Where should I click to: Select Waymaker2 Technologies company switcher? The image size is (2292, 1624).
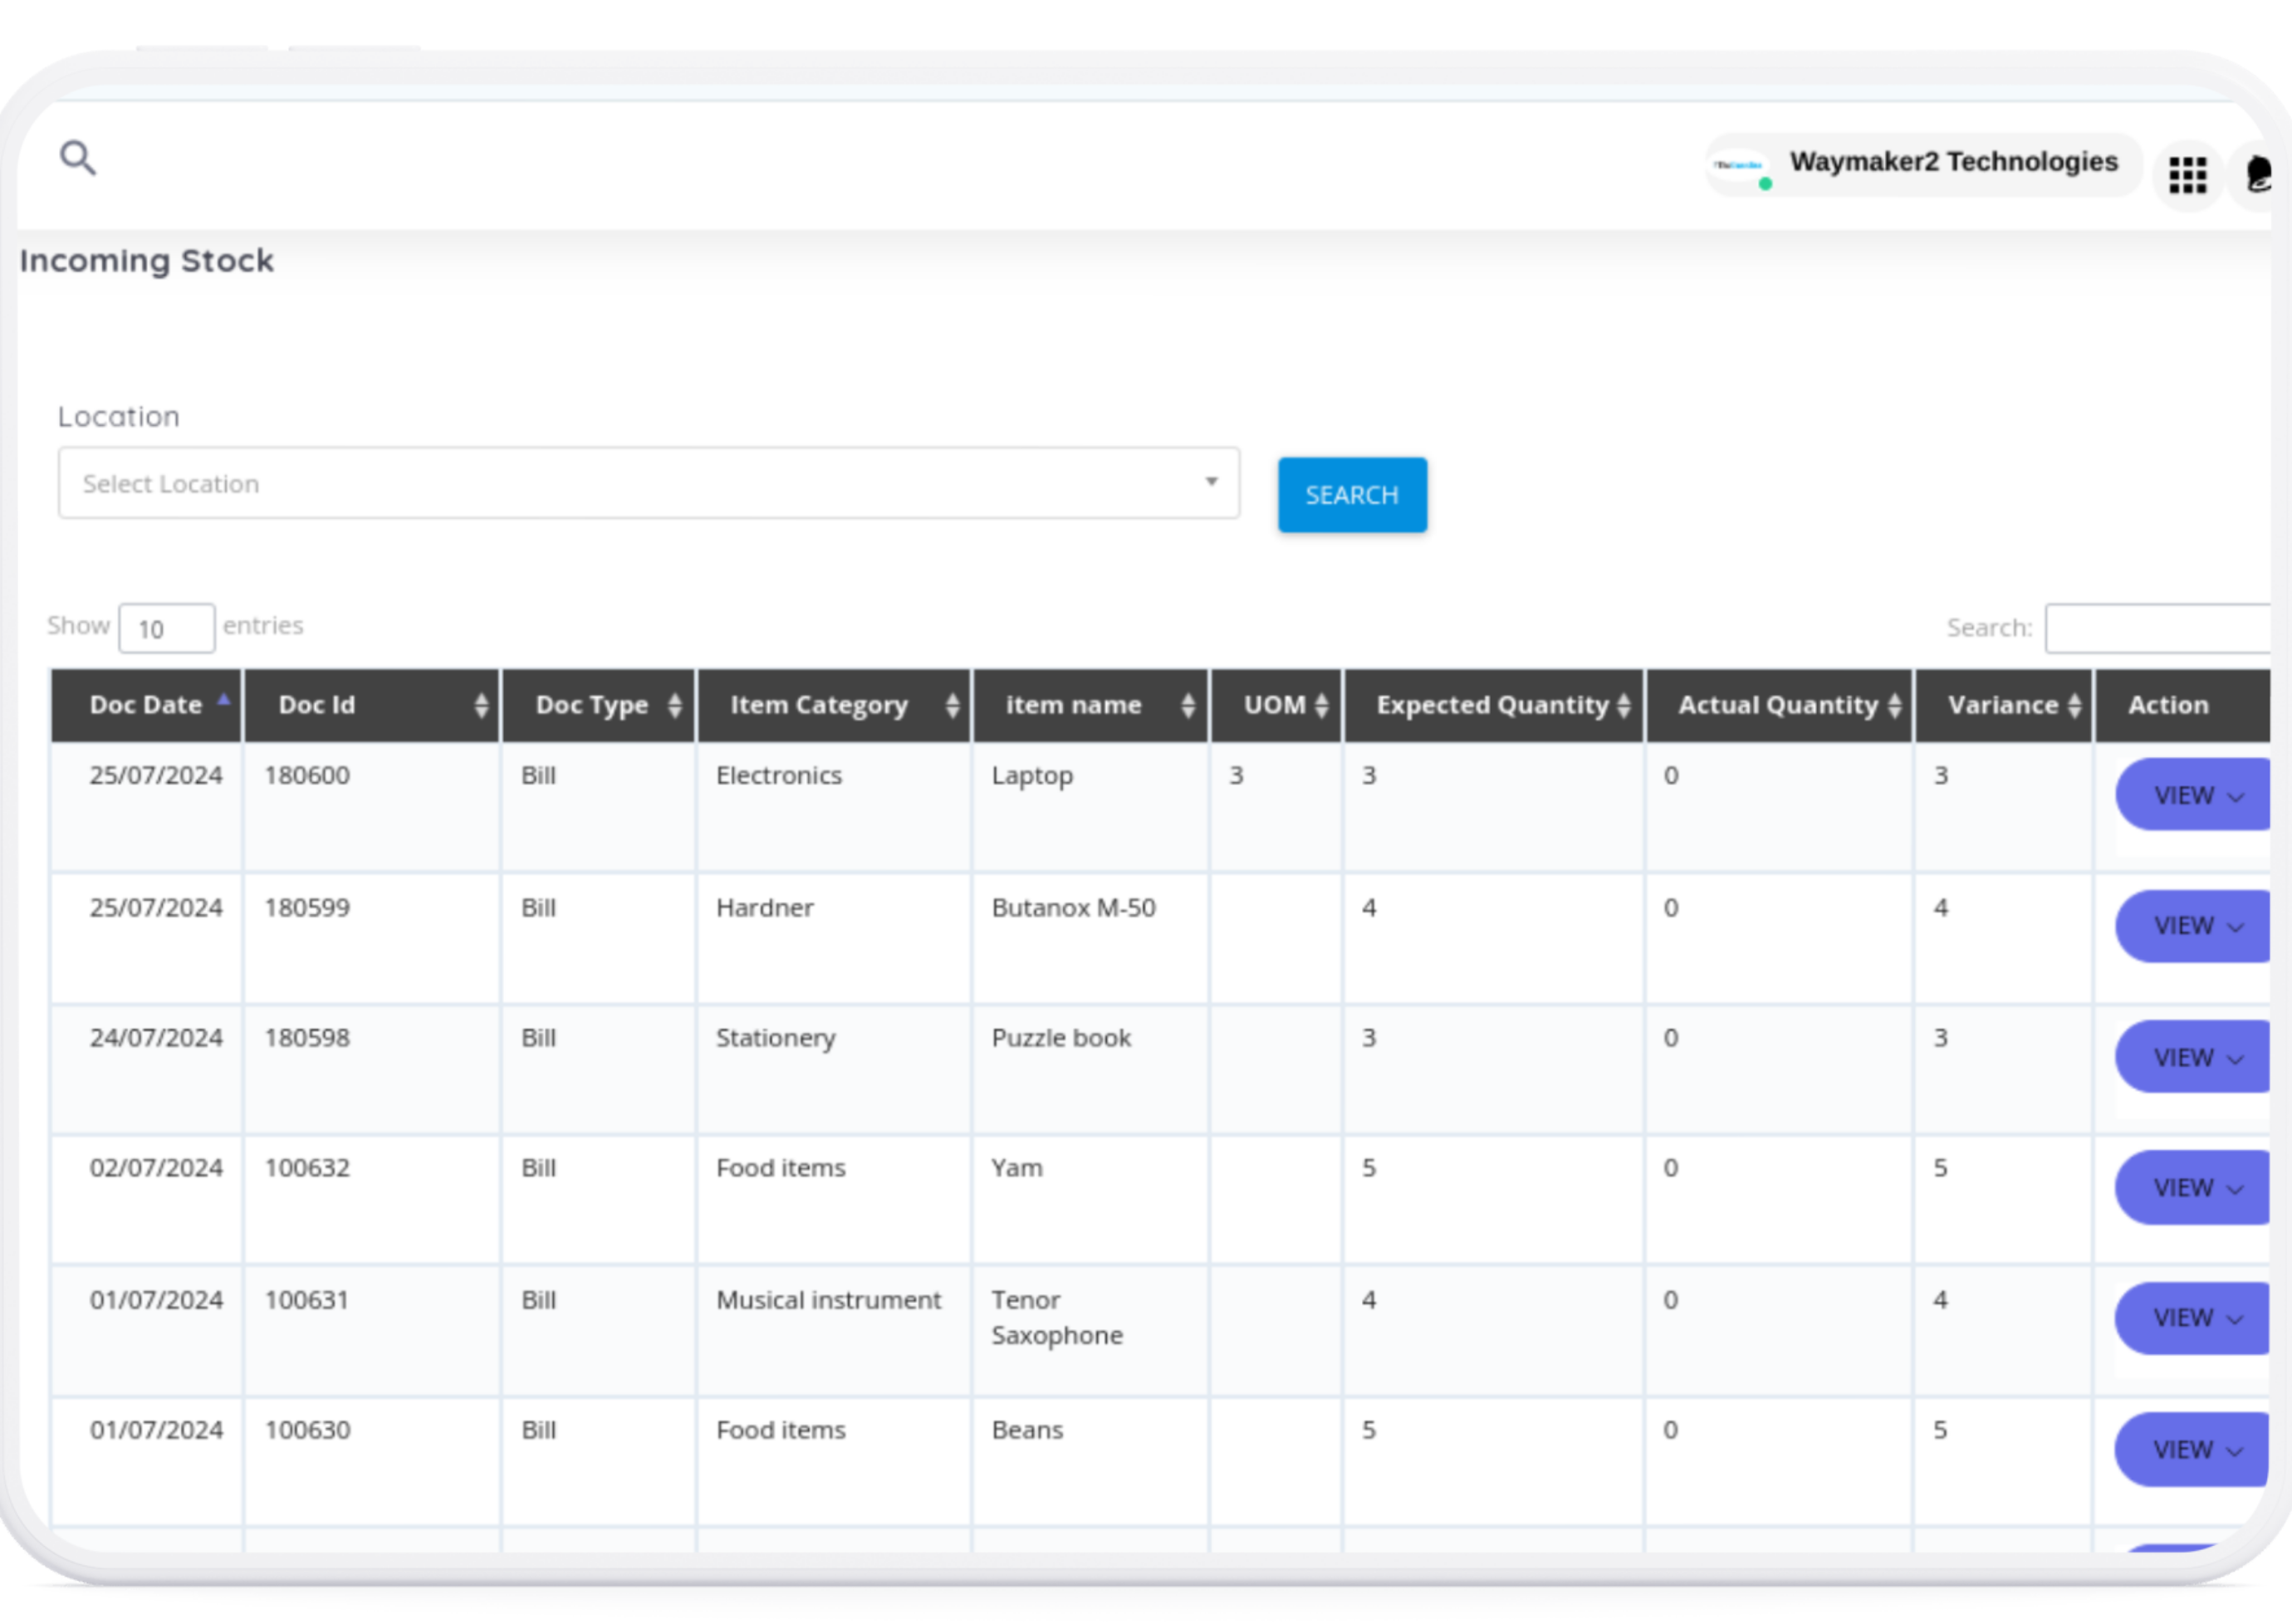click(x=1952, y=163)
